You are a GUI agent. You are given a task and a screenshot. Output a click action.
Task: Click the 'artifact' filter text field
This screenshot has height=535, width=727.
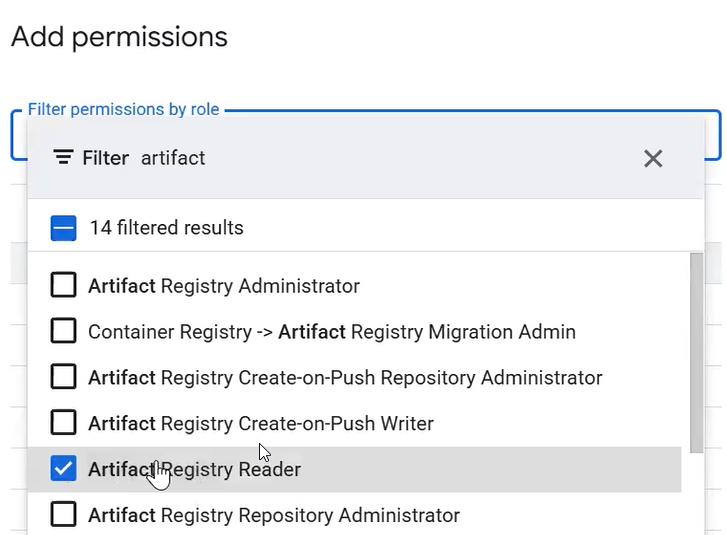click(380, 158)
